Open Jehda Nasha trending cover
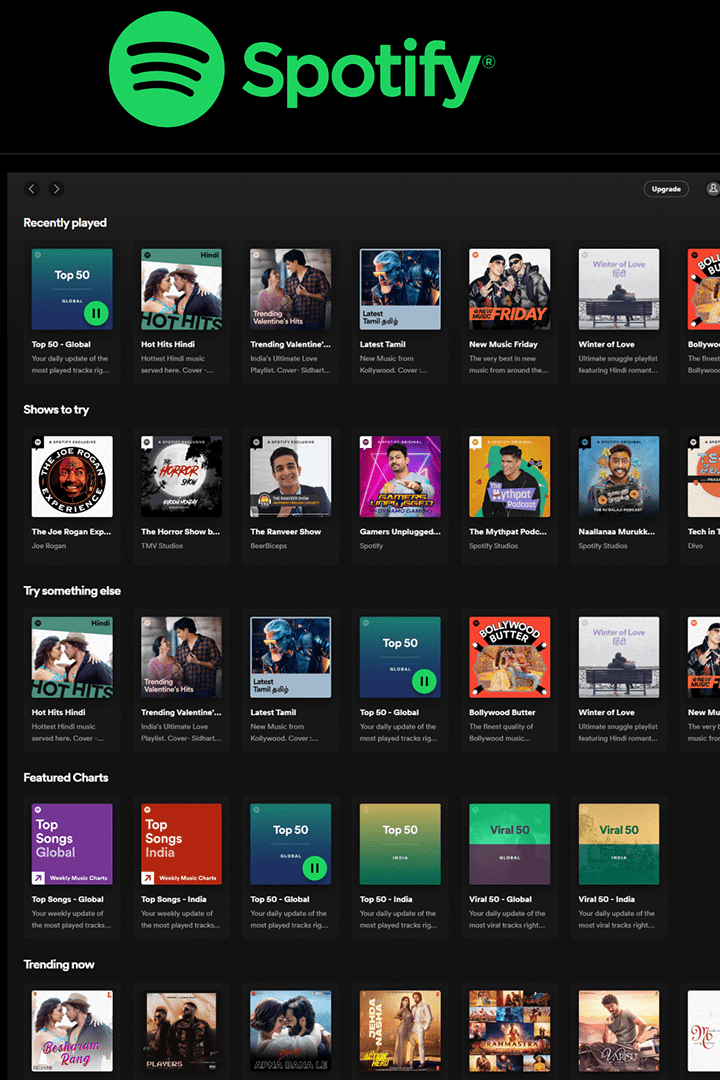The height and width of the screenshot is (1080, 720). [400, 1030]
